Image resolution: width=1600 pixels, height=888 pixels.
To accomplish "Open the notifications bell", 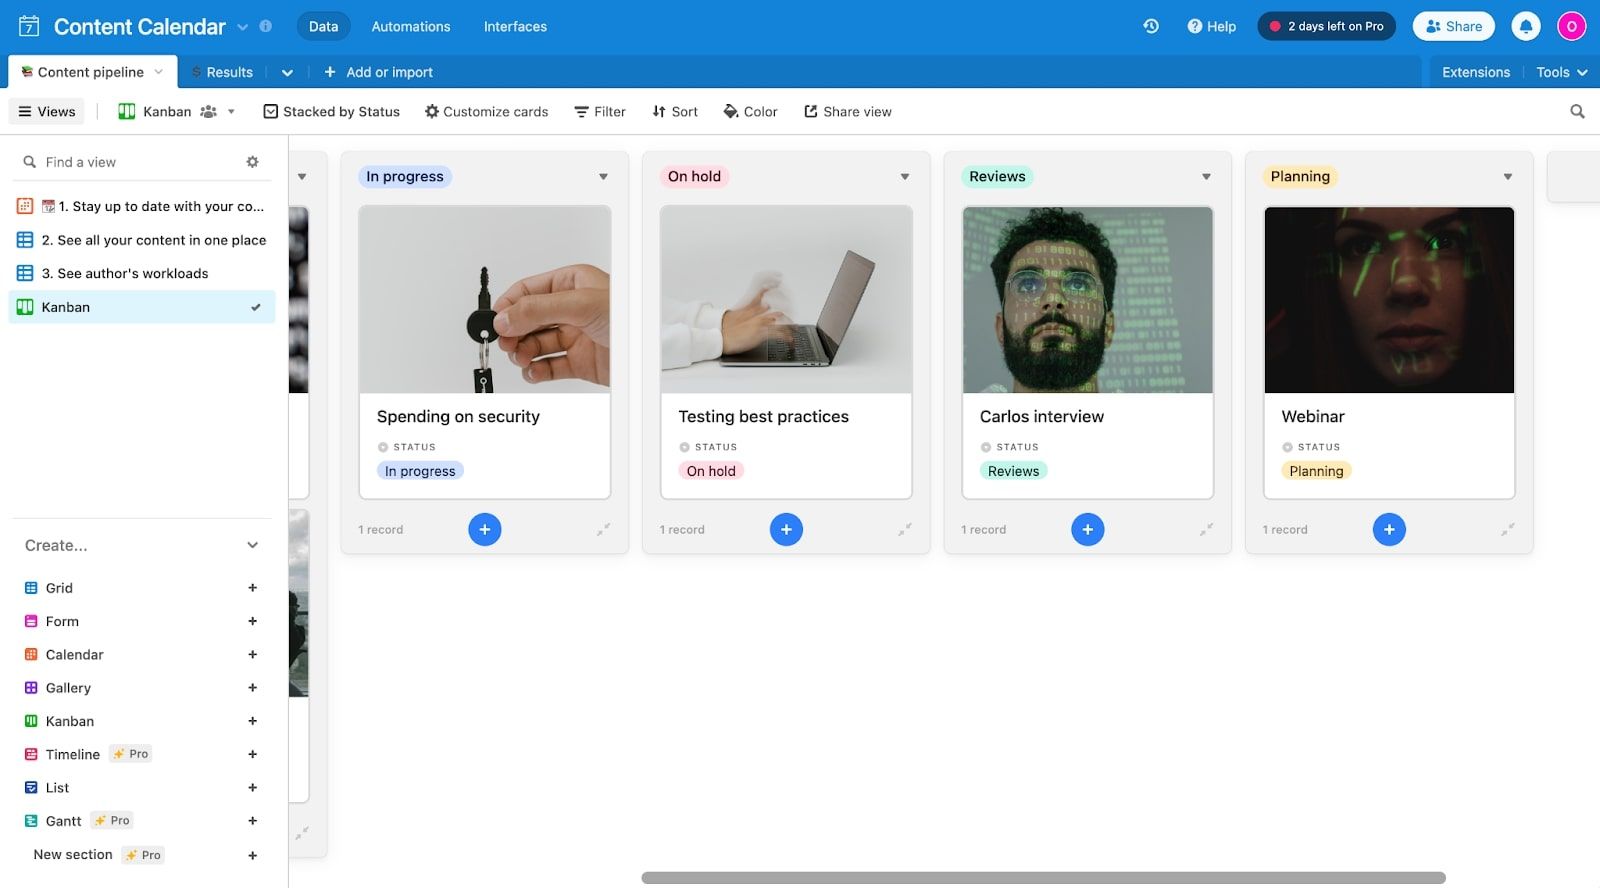I will tap(1525, 26).
